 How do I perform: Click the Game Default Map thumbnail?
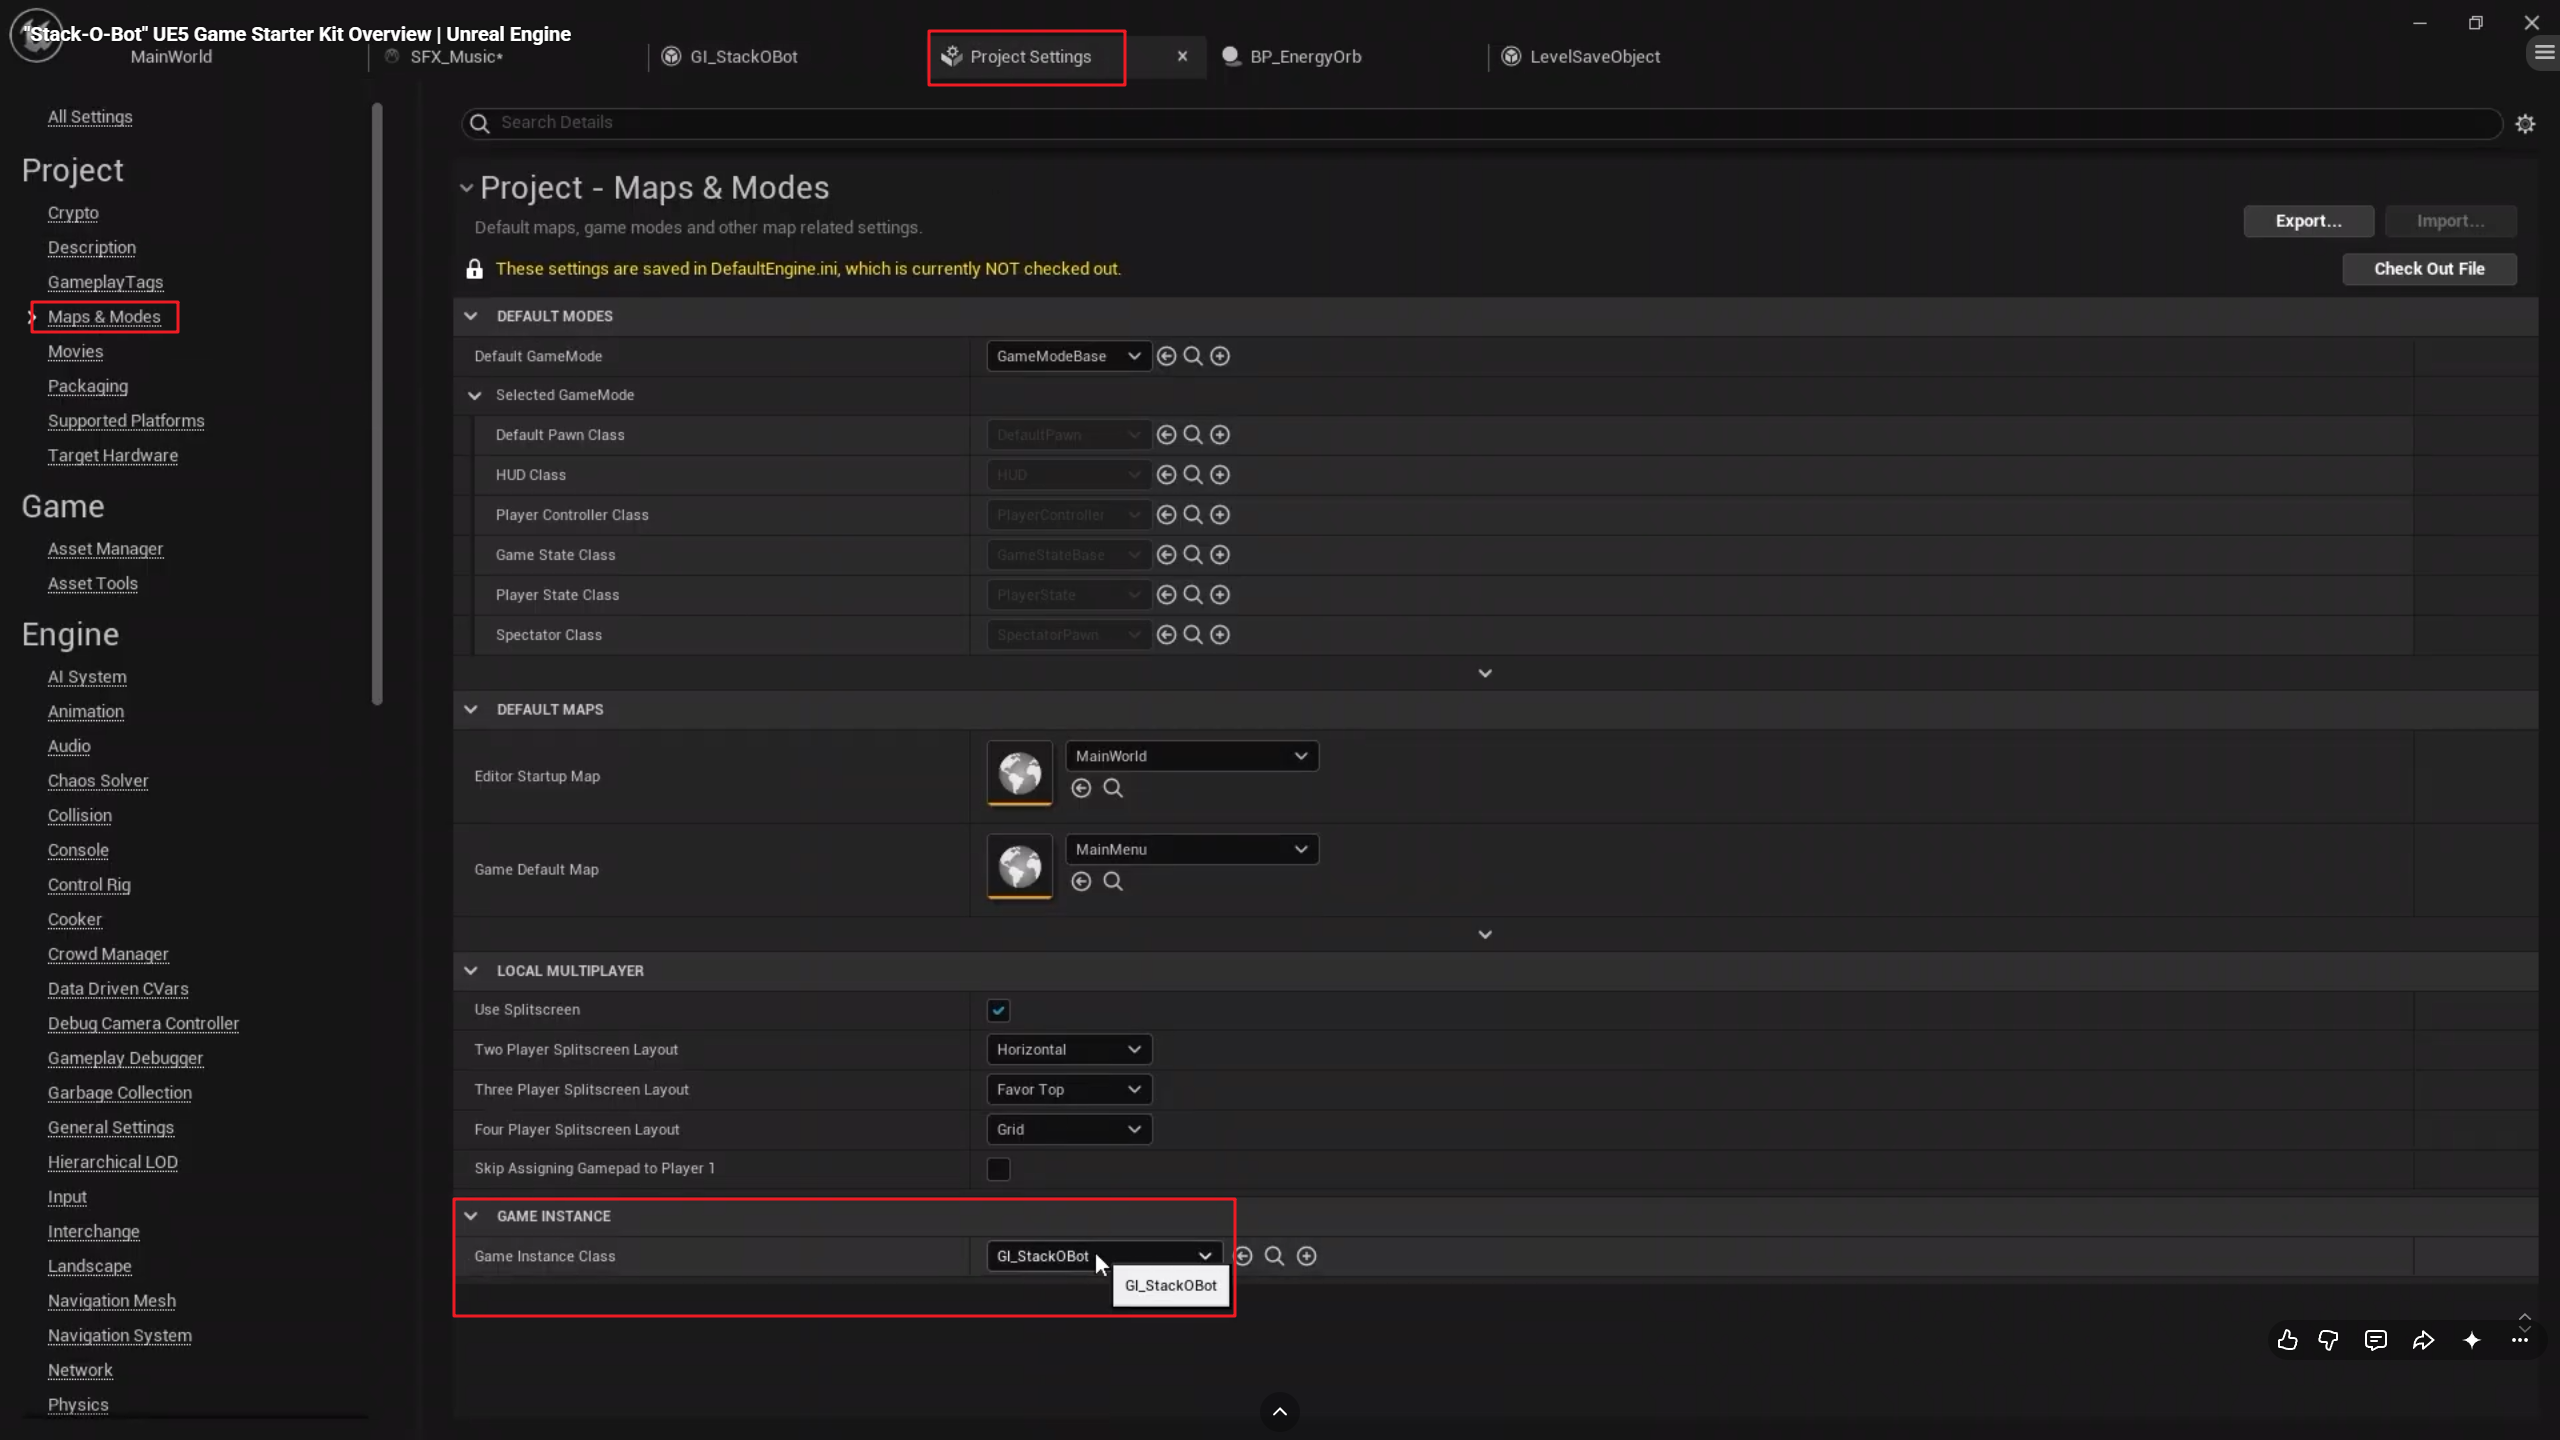(x=1020, y=866)
